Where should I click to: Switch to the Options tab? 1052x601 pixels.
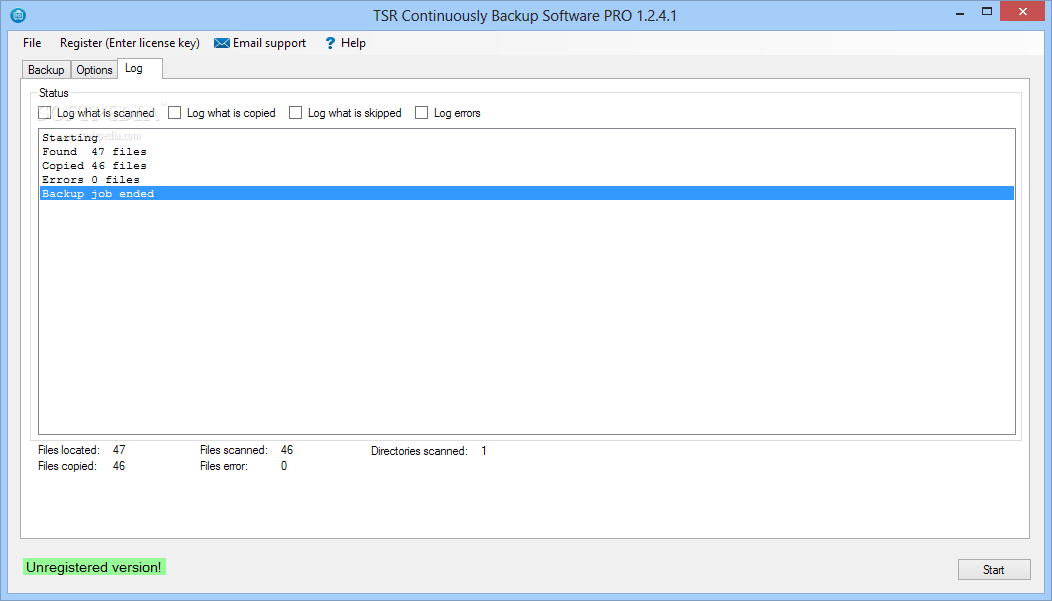[94, 70]
